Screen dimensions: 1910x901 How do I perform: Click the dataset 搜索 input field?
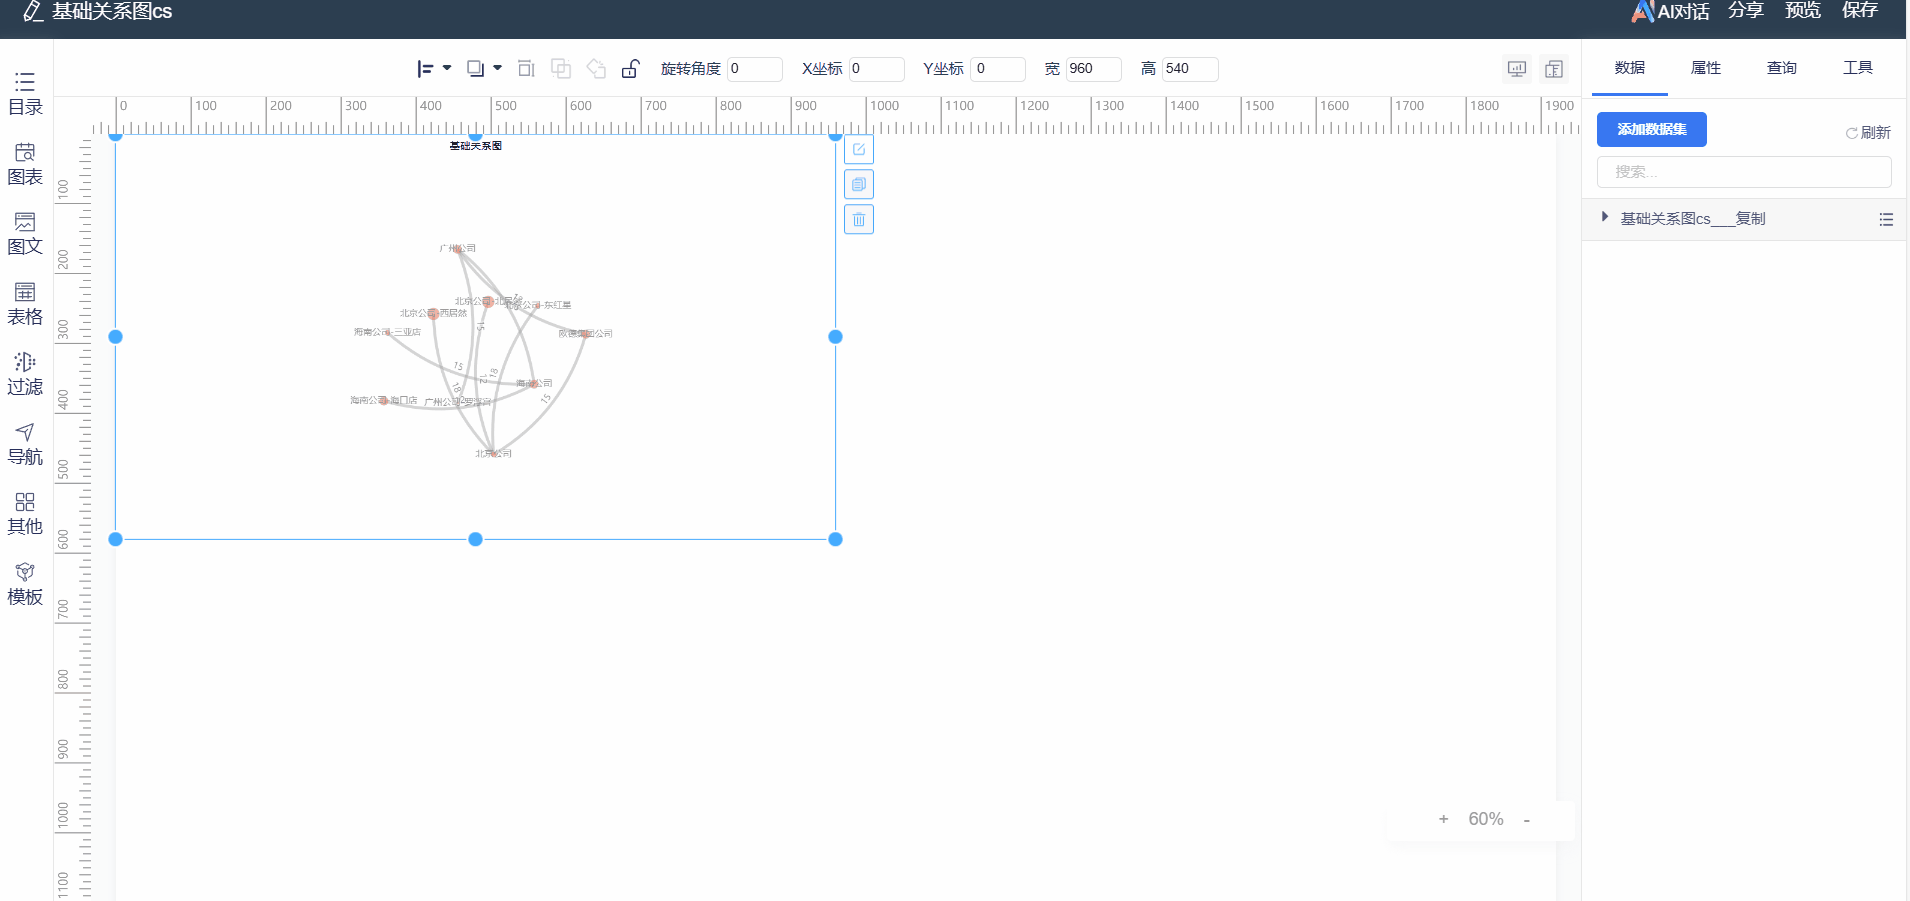tap(1743, 172)
